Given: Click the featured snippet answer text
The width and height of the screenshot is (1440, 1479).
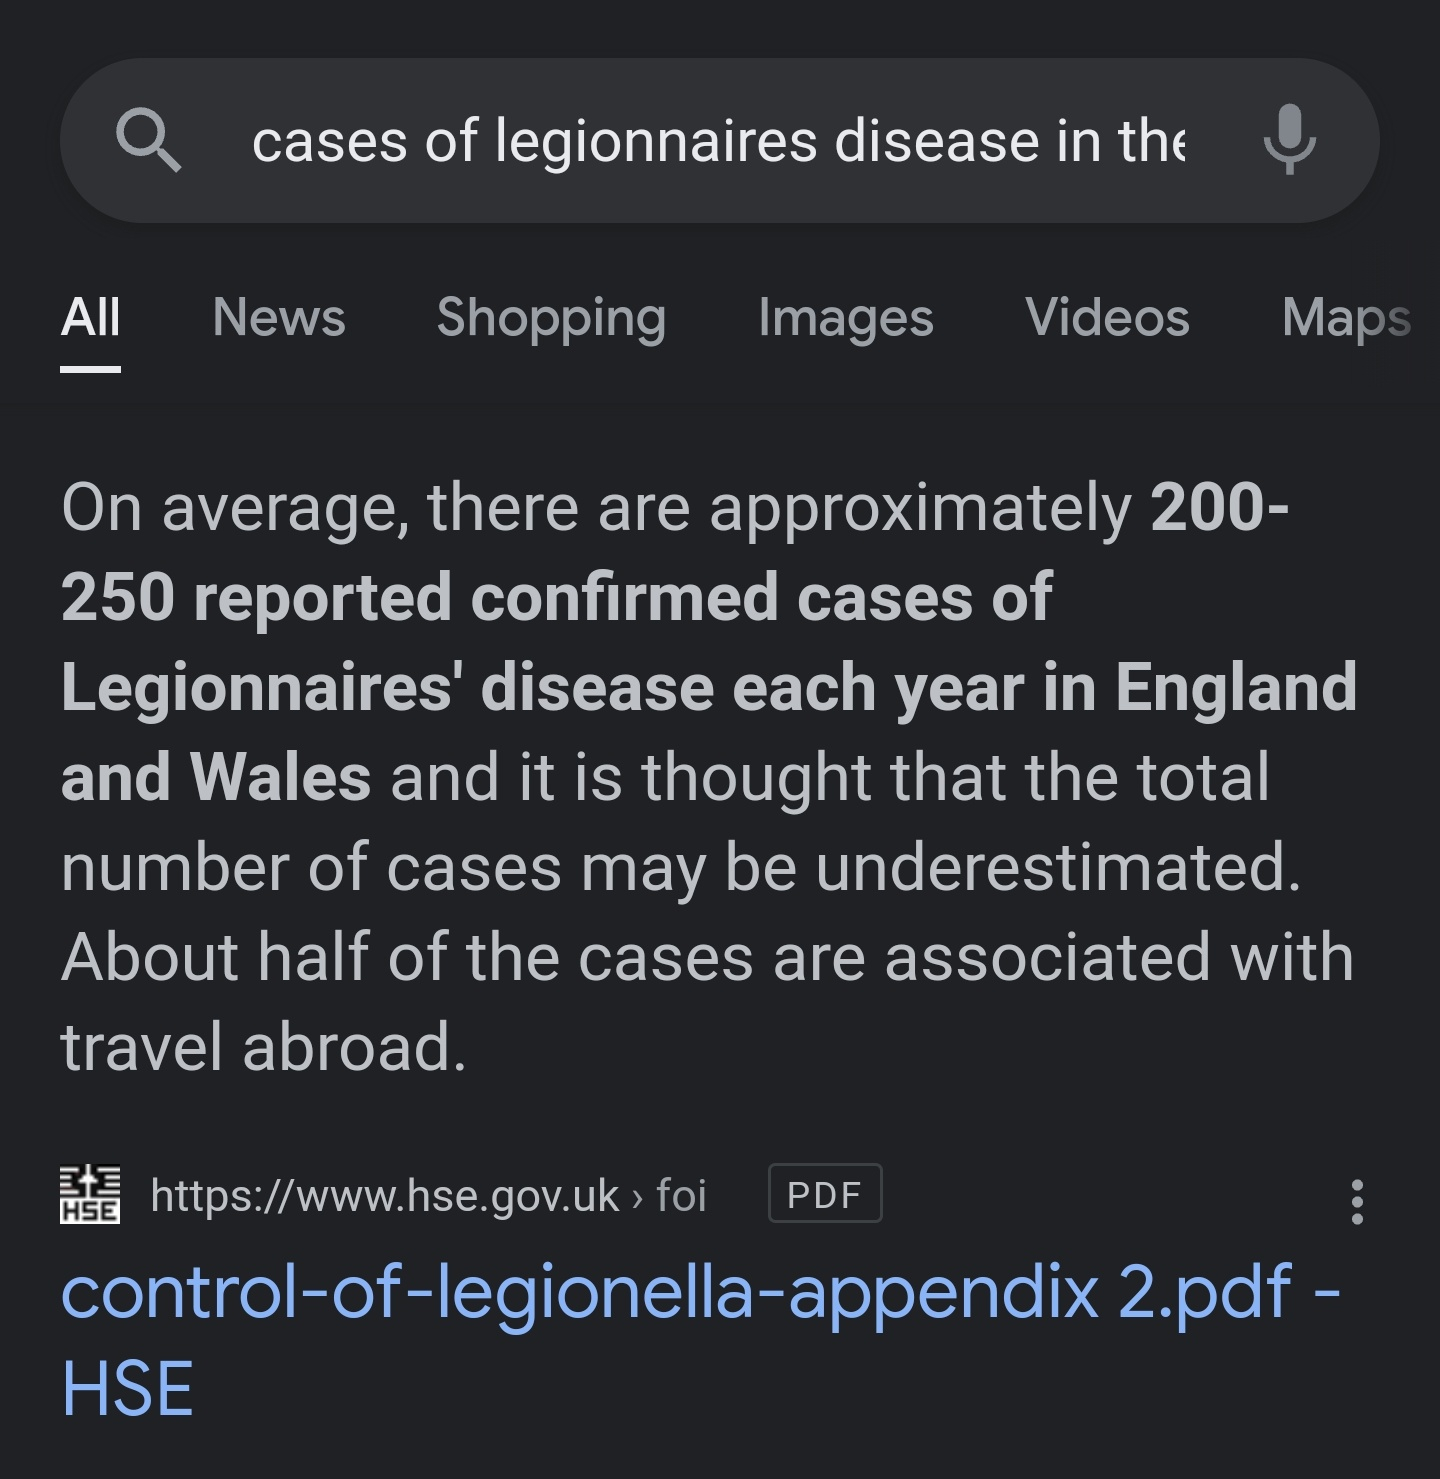Looking at the screenshot, I should pyautogui.click(x=709, y=777).
